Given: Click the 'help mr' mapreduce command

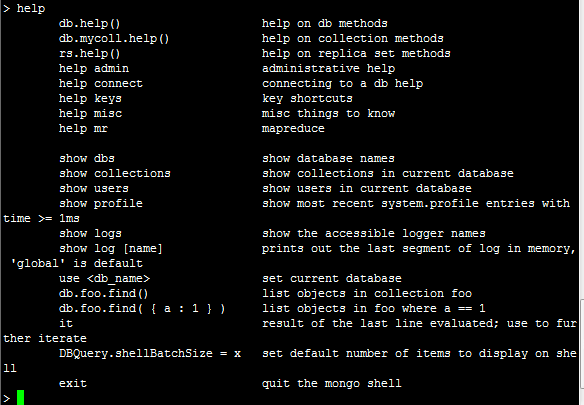Looking at the screenshot, I should (83, 129).
